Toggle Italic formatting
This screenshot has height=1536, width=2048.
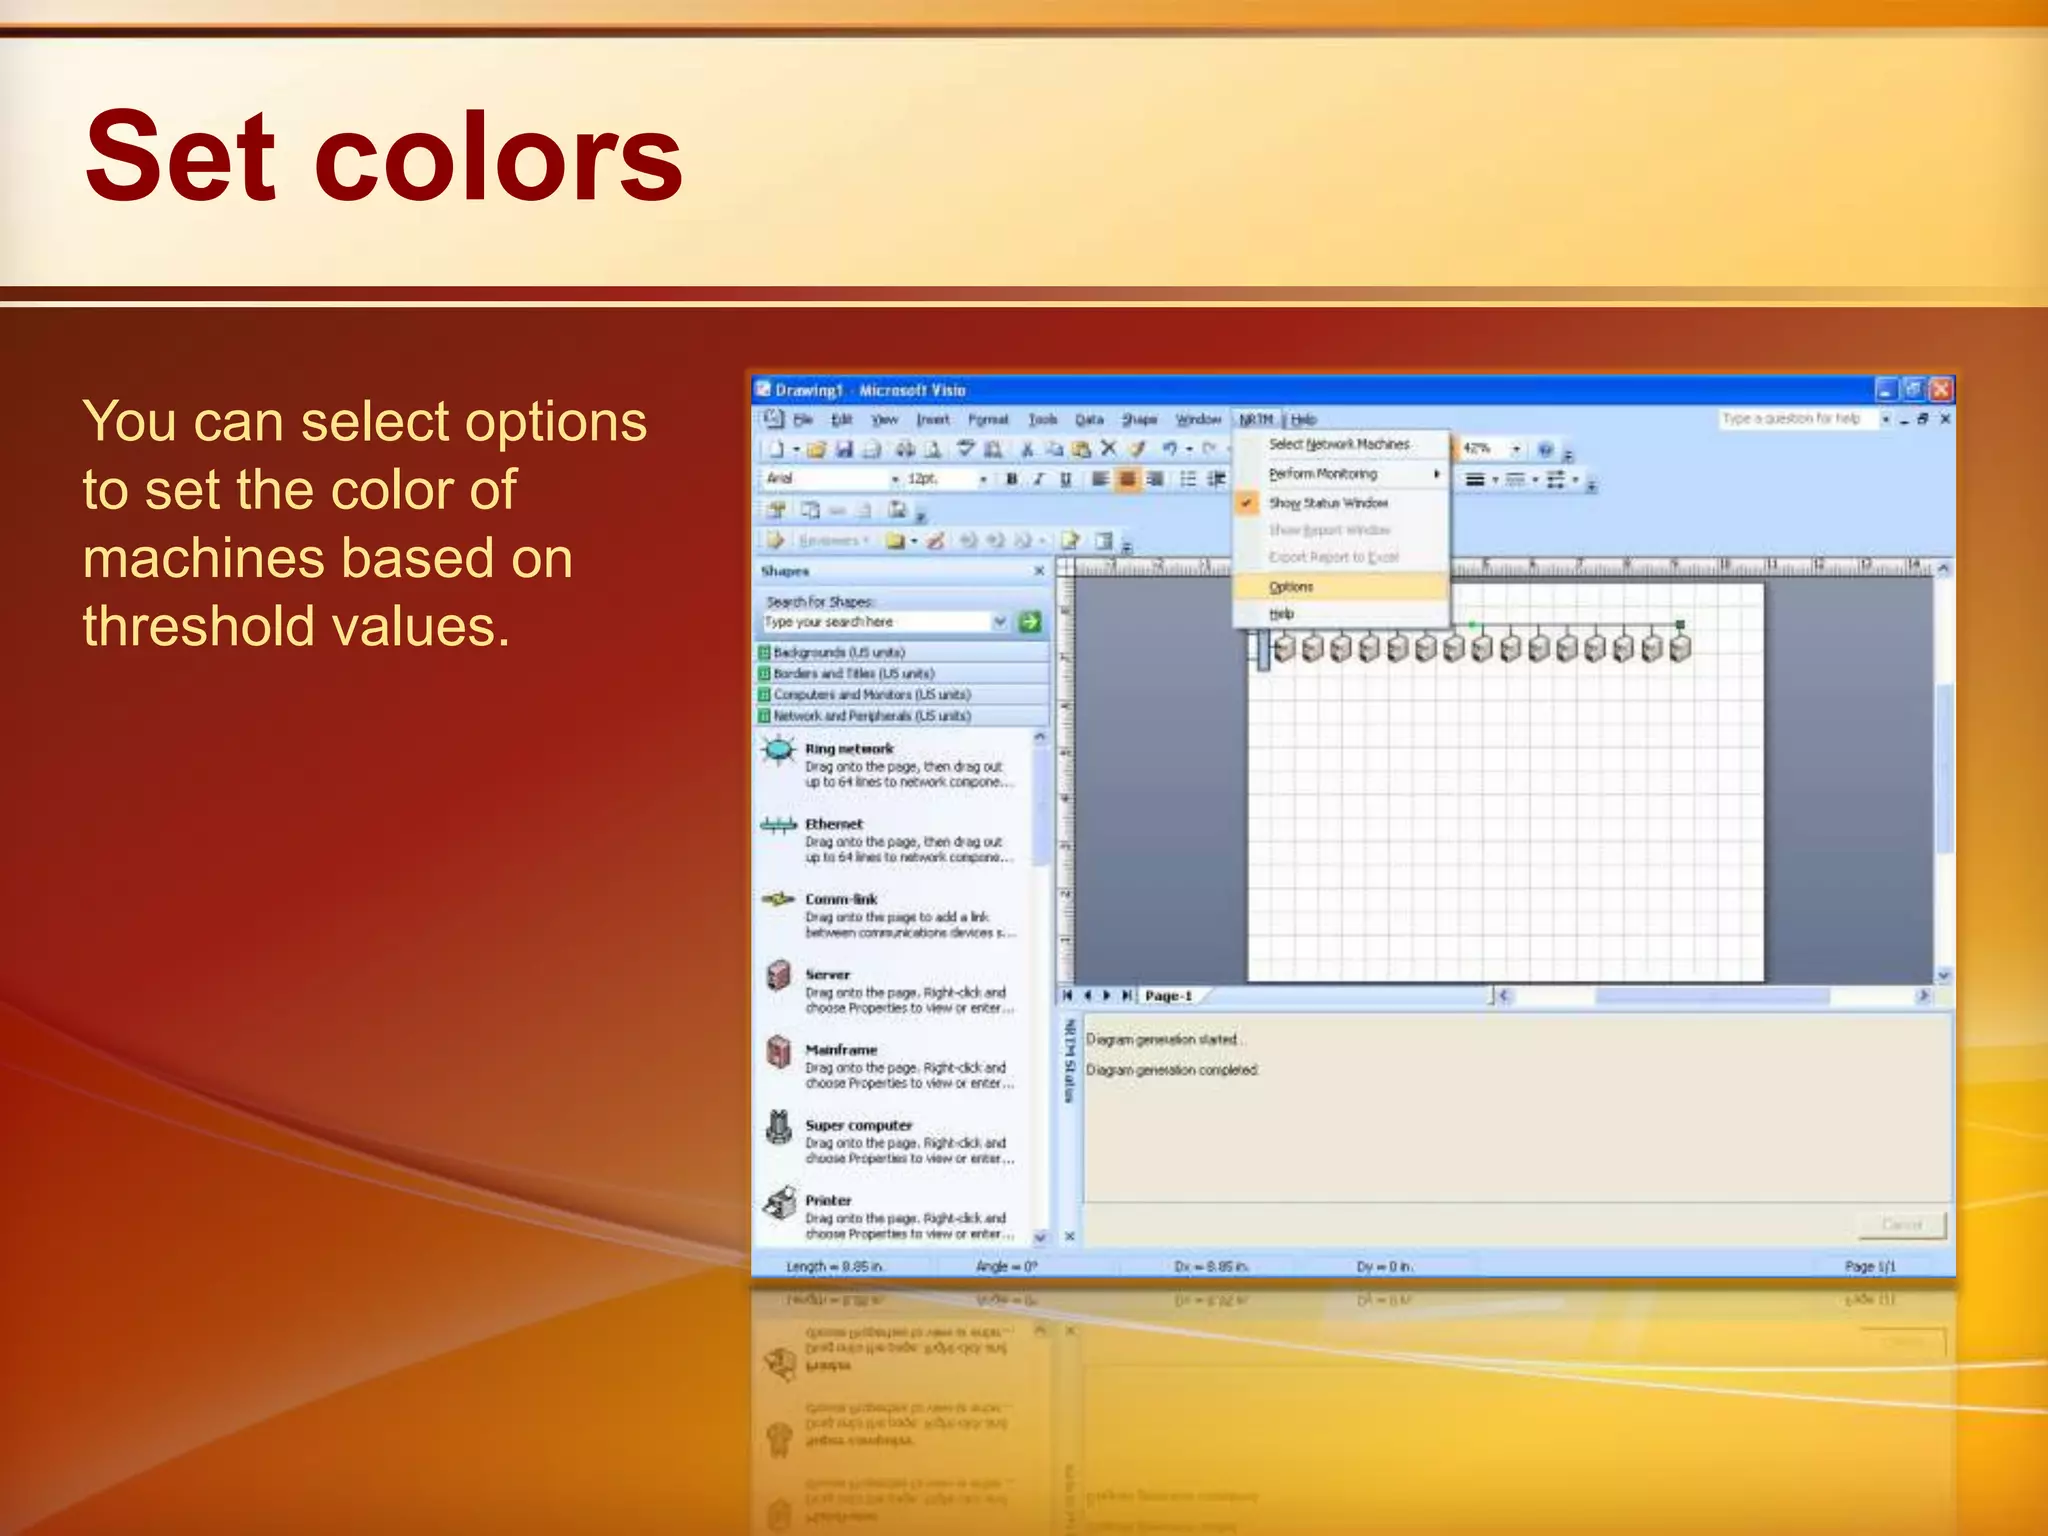1039,479
